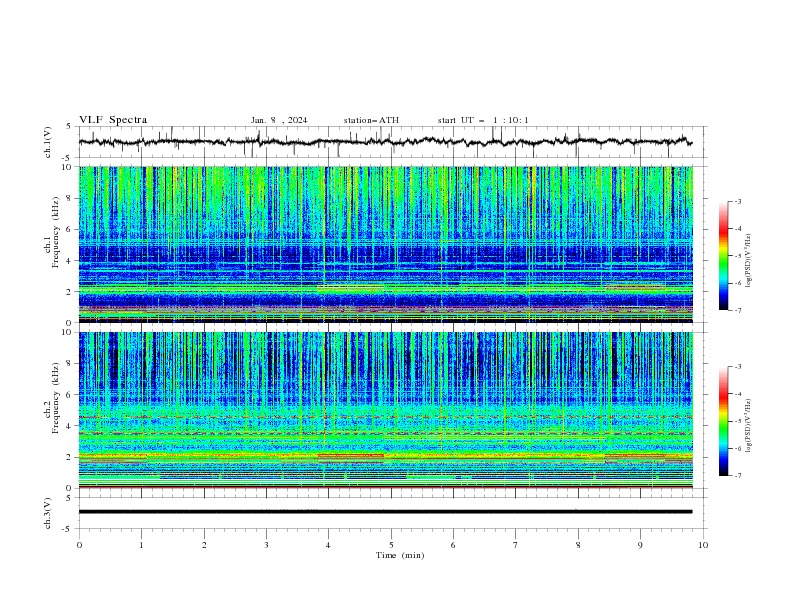Select the "Jan. 8 , 2024" date text

(279, 120)
